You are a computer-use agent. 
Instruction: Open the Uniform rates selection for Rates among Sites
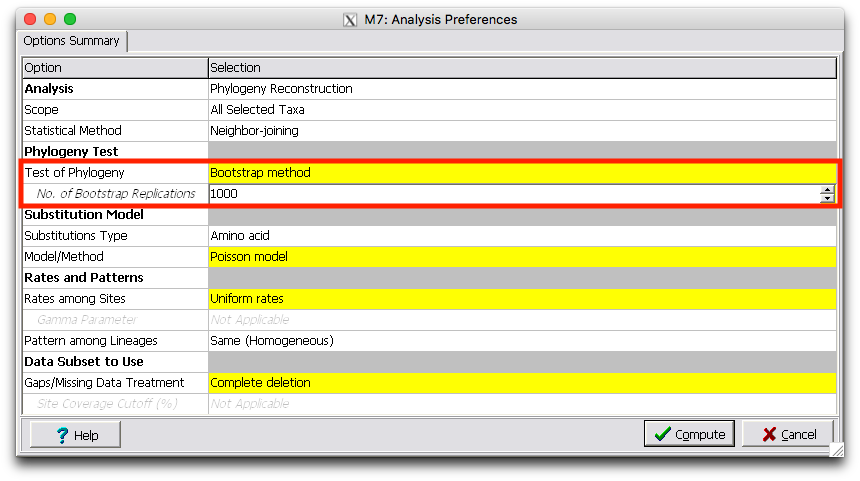[521, 299]
